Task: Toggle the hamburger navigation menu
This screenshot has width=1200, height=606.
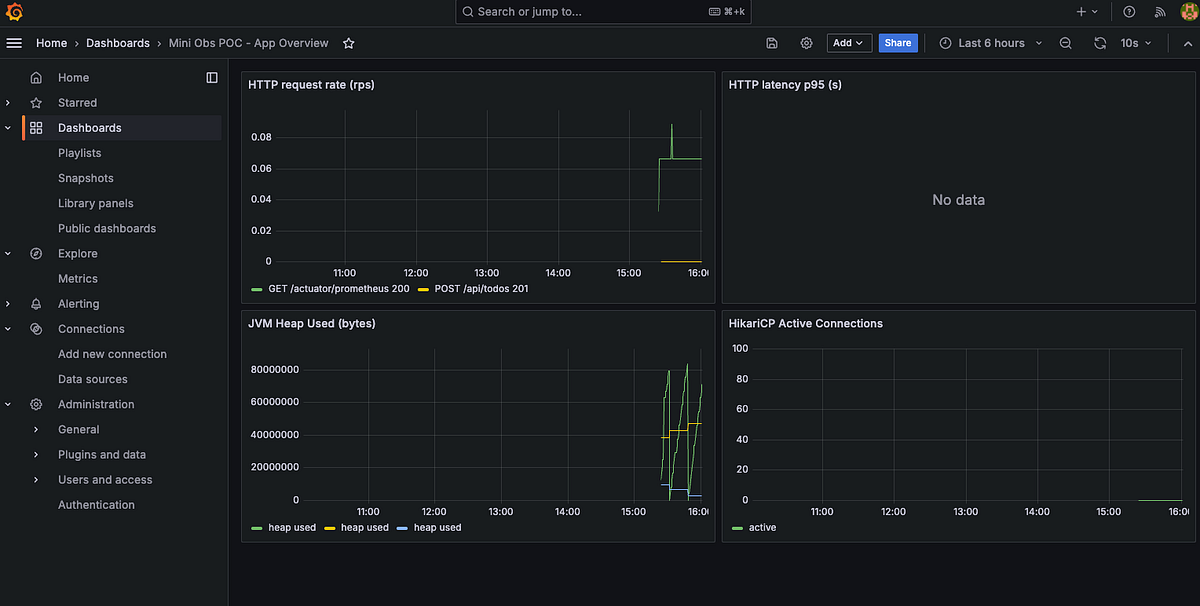Action: (x=14, y=43)
